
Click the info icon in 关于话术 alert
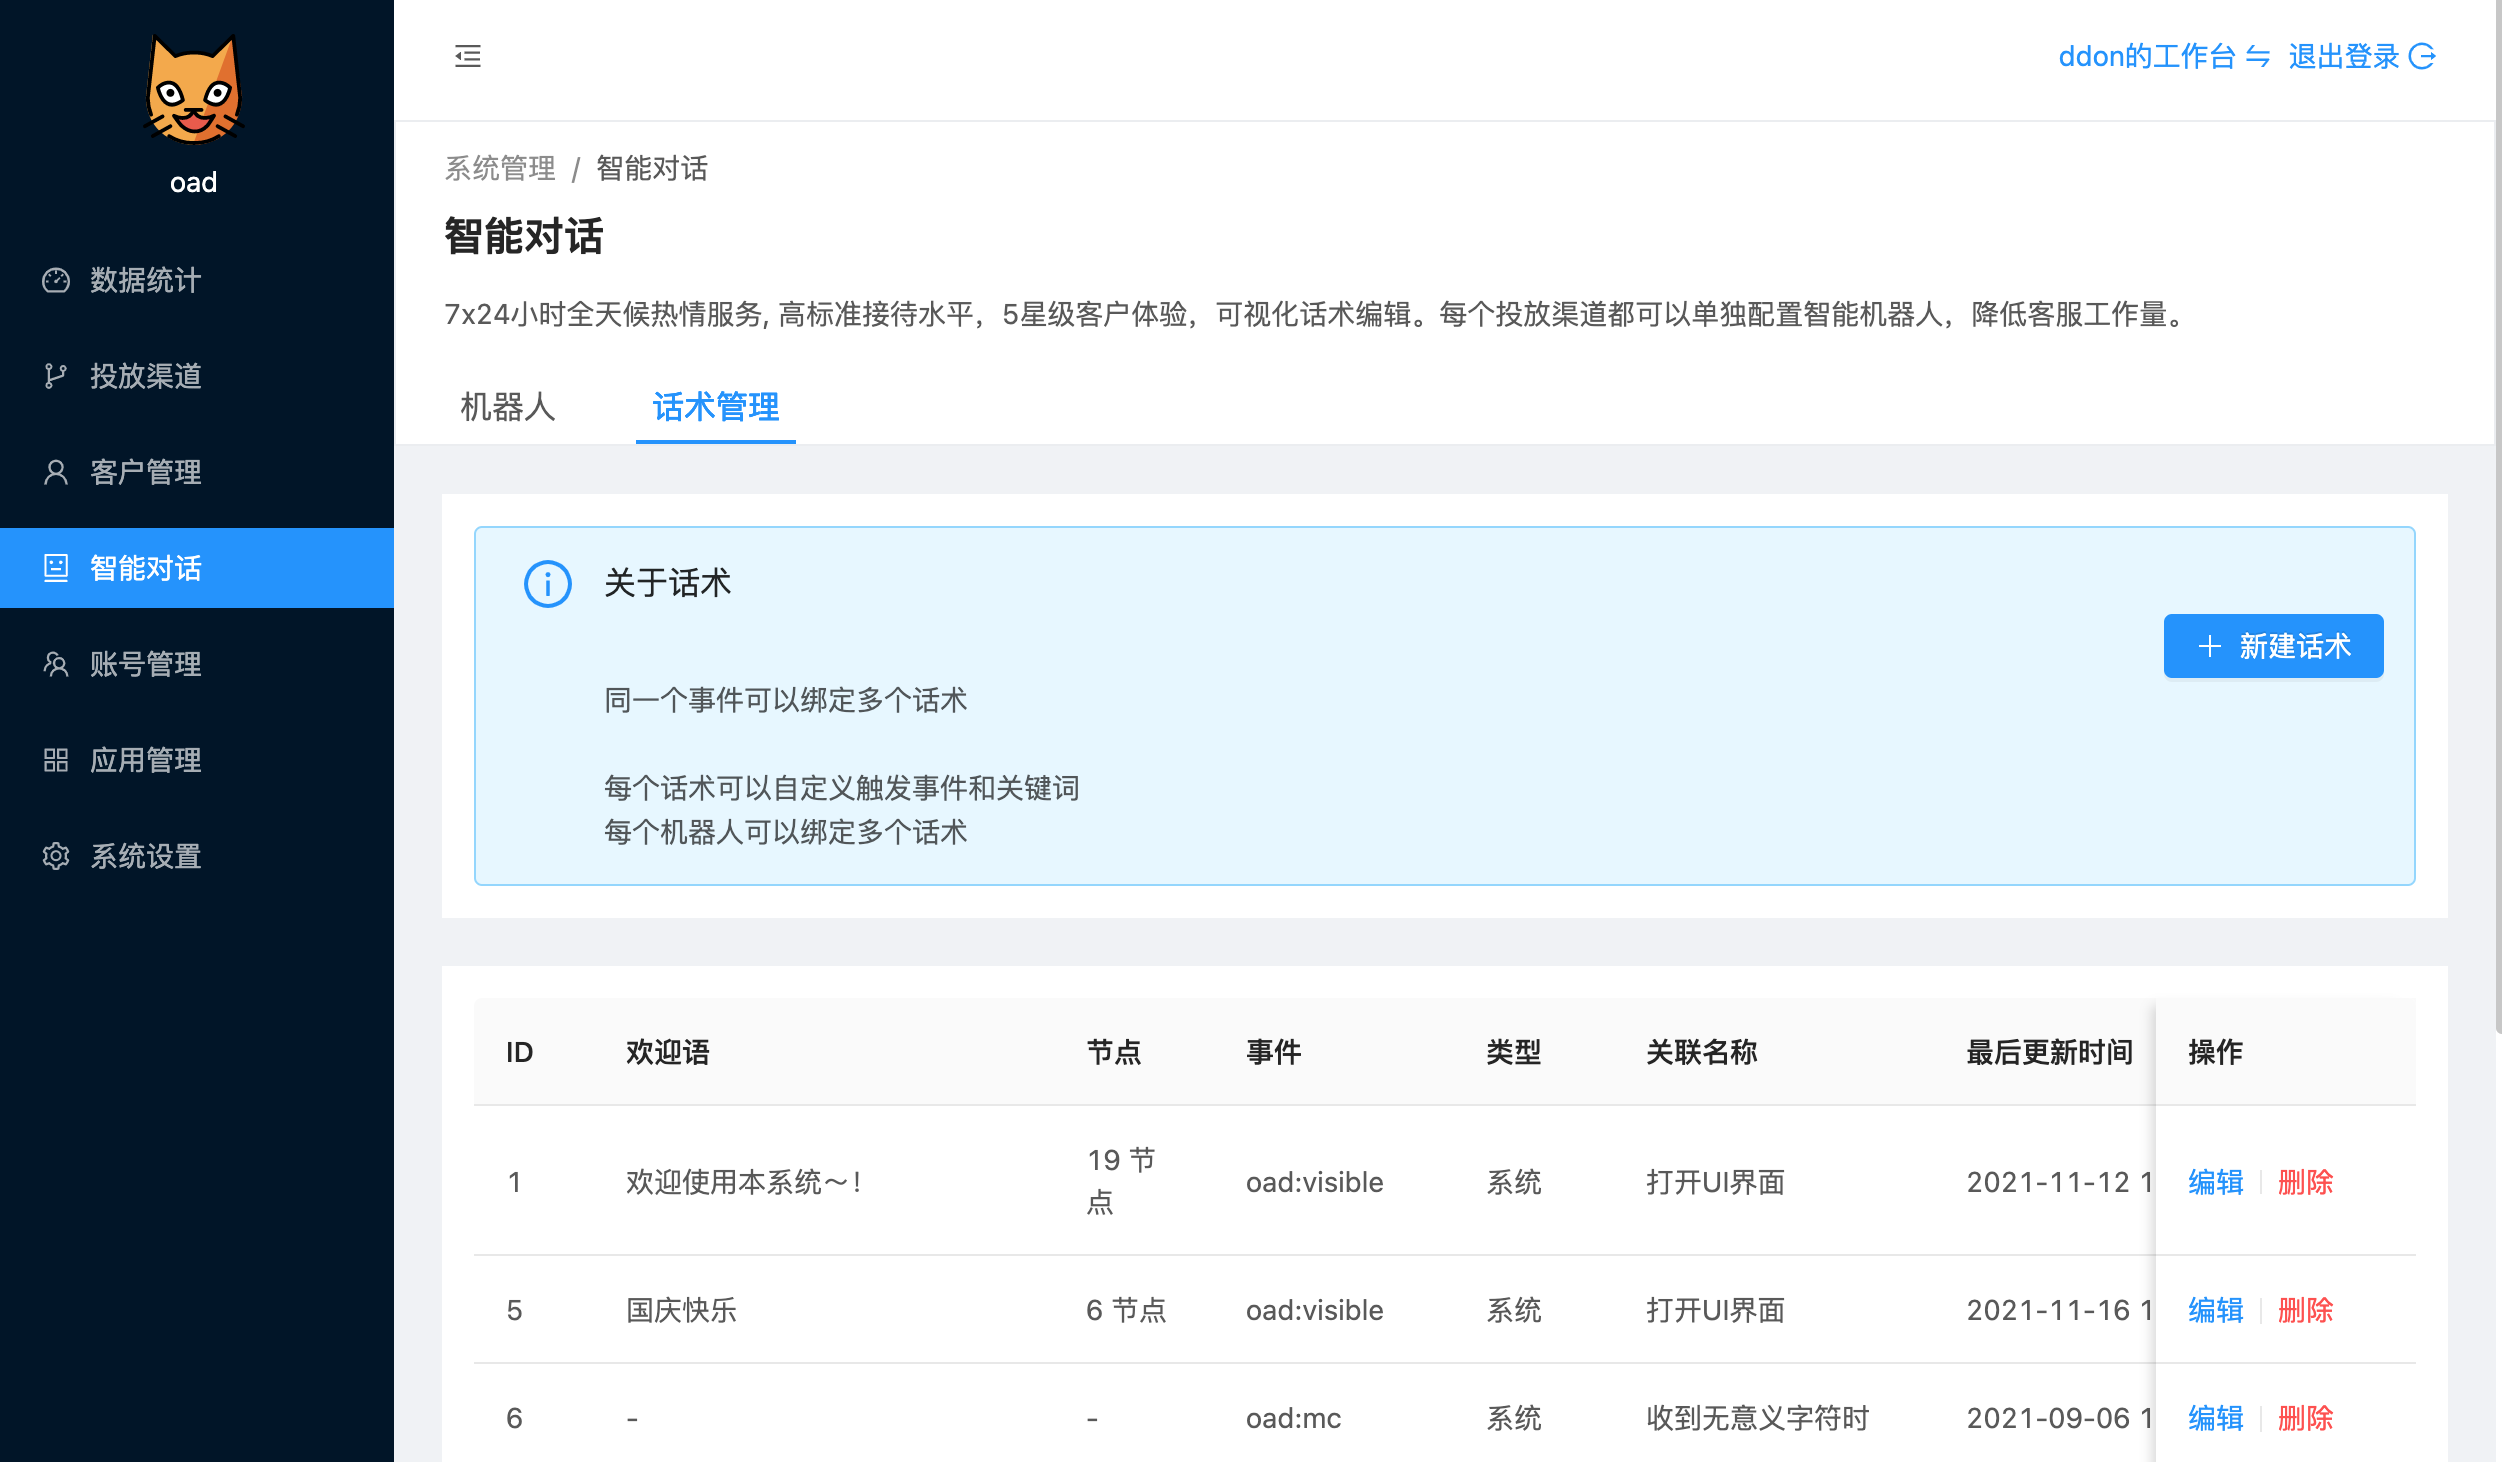tap(548, 584)
